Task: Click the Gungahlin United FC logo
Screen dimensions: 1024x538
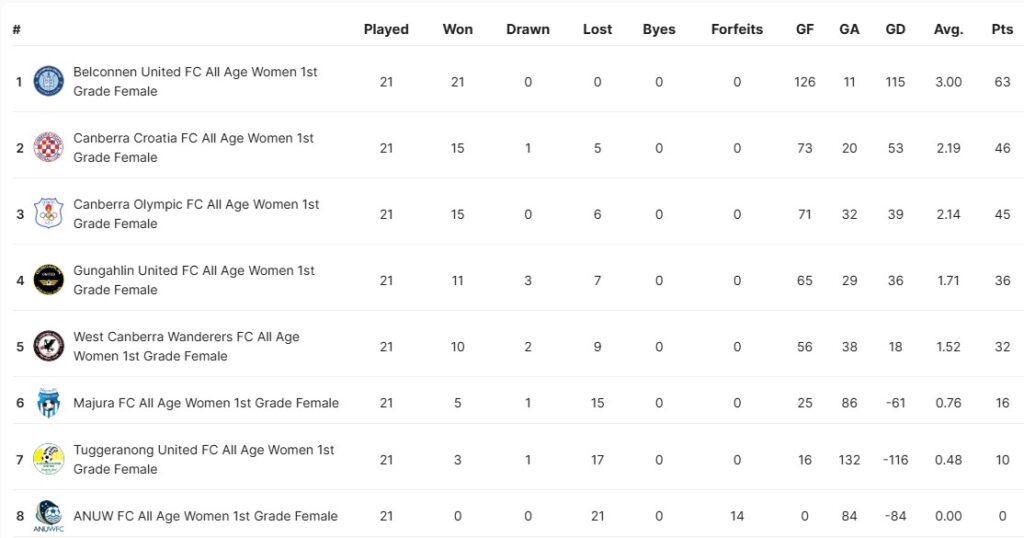Action: click(x=48, y=280)
